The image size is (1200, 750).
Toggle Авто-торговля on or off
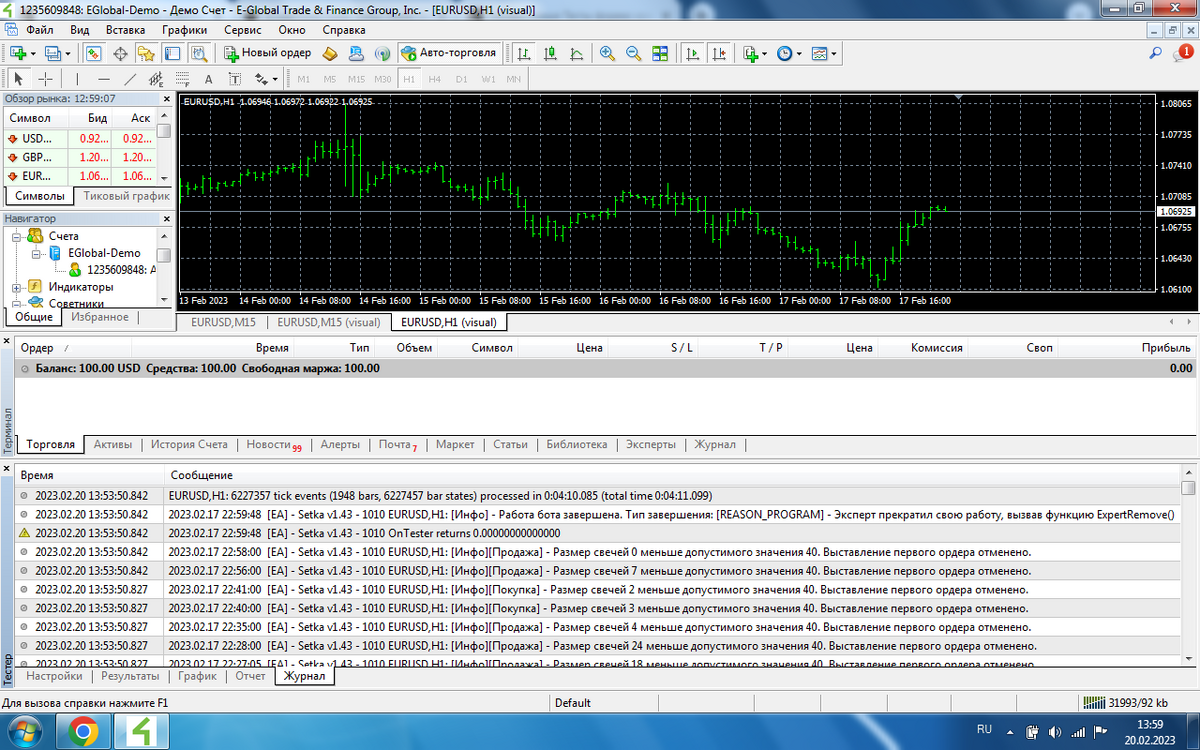(448, 53)
